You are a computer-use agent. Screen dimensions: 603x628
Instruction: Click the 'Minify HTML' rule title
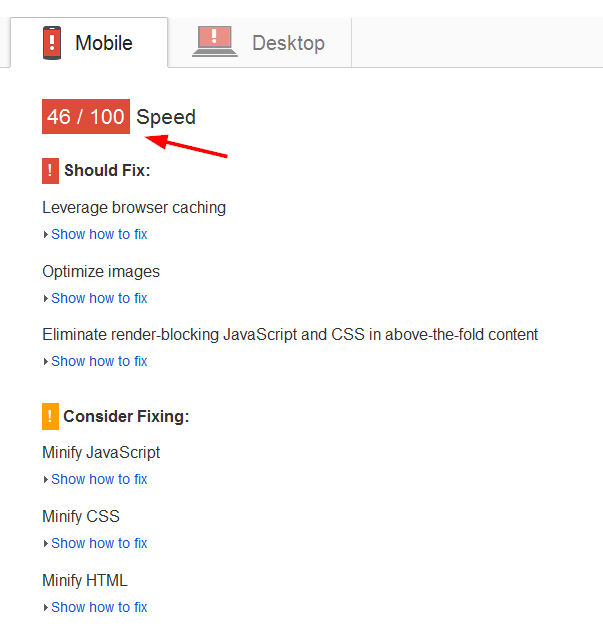click(x=85, y=580)
